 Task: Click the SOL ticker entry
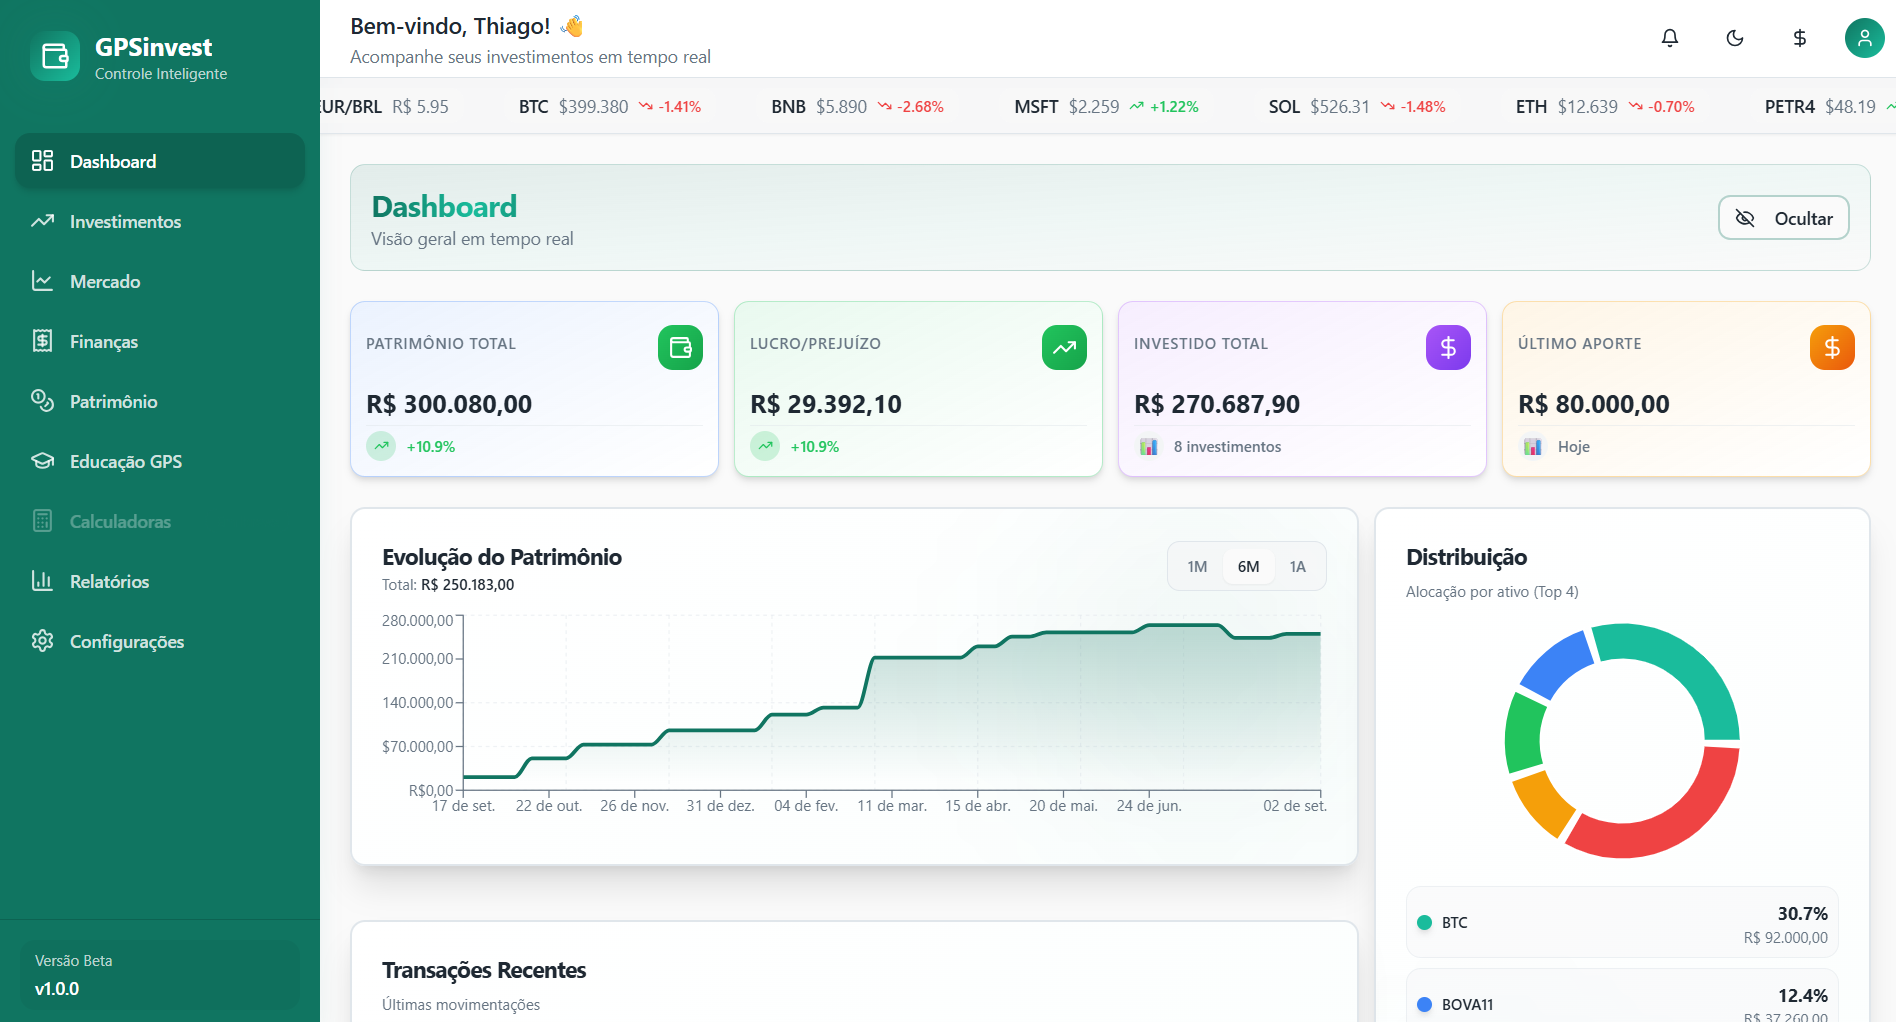(x=1357, y=107)
